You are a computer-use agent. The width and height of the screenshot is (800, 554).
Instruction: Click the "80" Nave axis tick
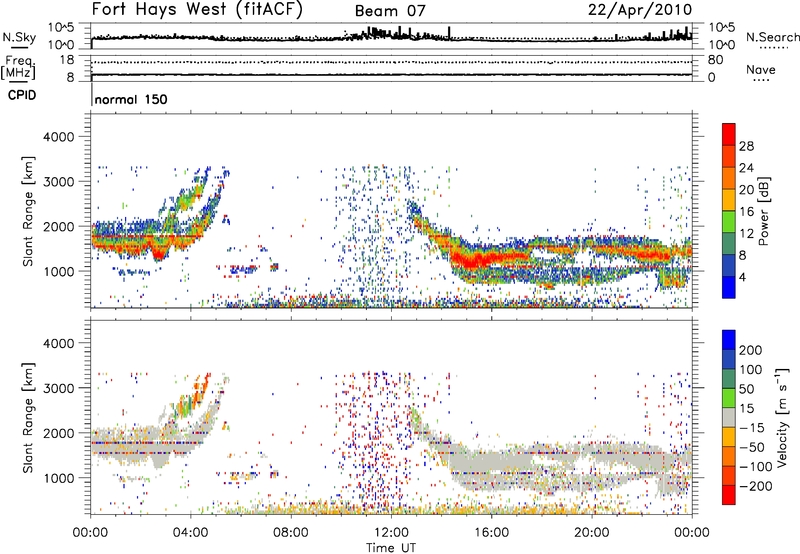[715, 60]
